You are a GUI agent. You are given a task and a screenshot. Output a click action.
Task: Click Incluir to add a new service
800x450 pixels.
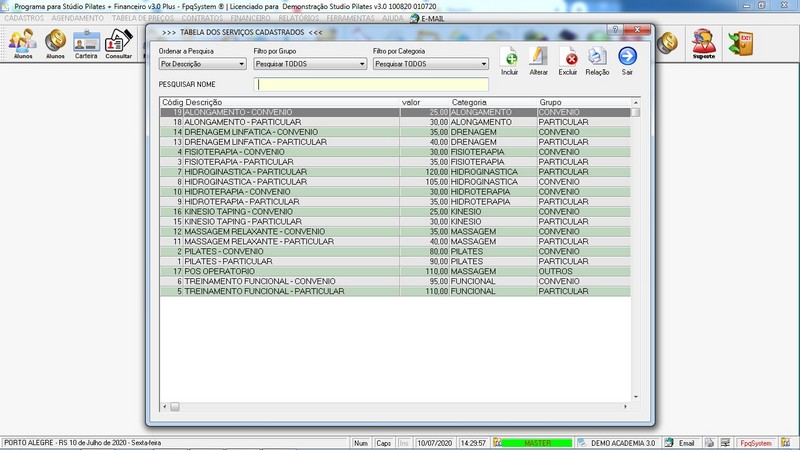(509, 61)
